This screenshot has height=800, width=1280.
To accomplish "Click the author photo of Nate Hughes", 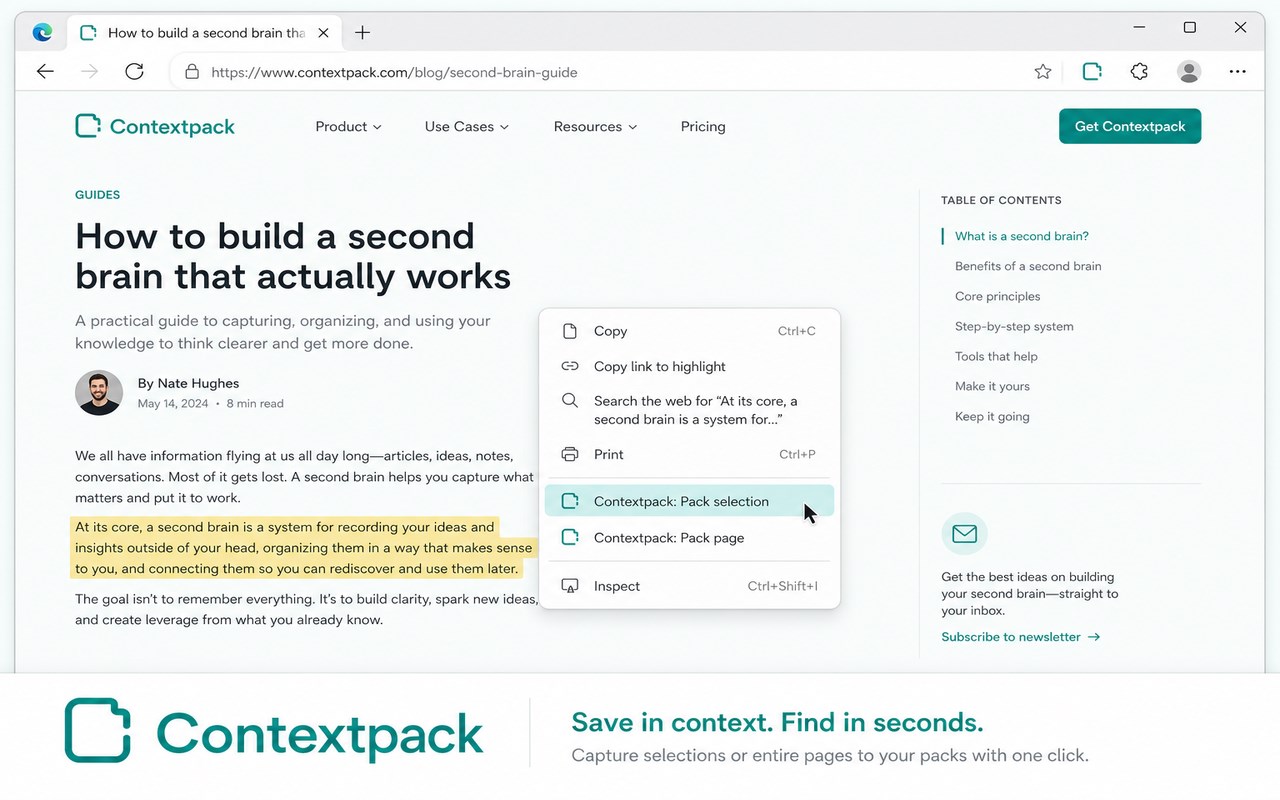I will (x=99, y=393).
